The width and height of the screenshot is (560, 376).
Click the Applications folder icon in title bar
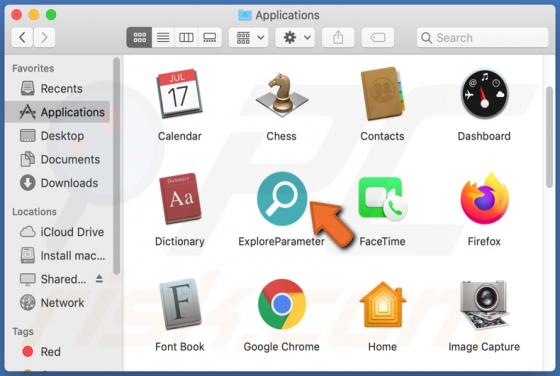coord(245,15)
